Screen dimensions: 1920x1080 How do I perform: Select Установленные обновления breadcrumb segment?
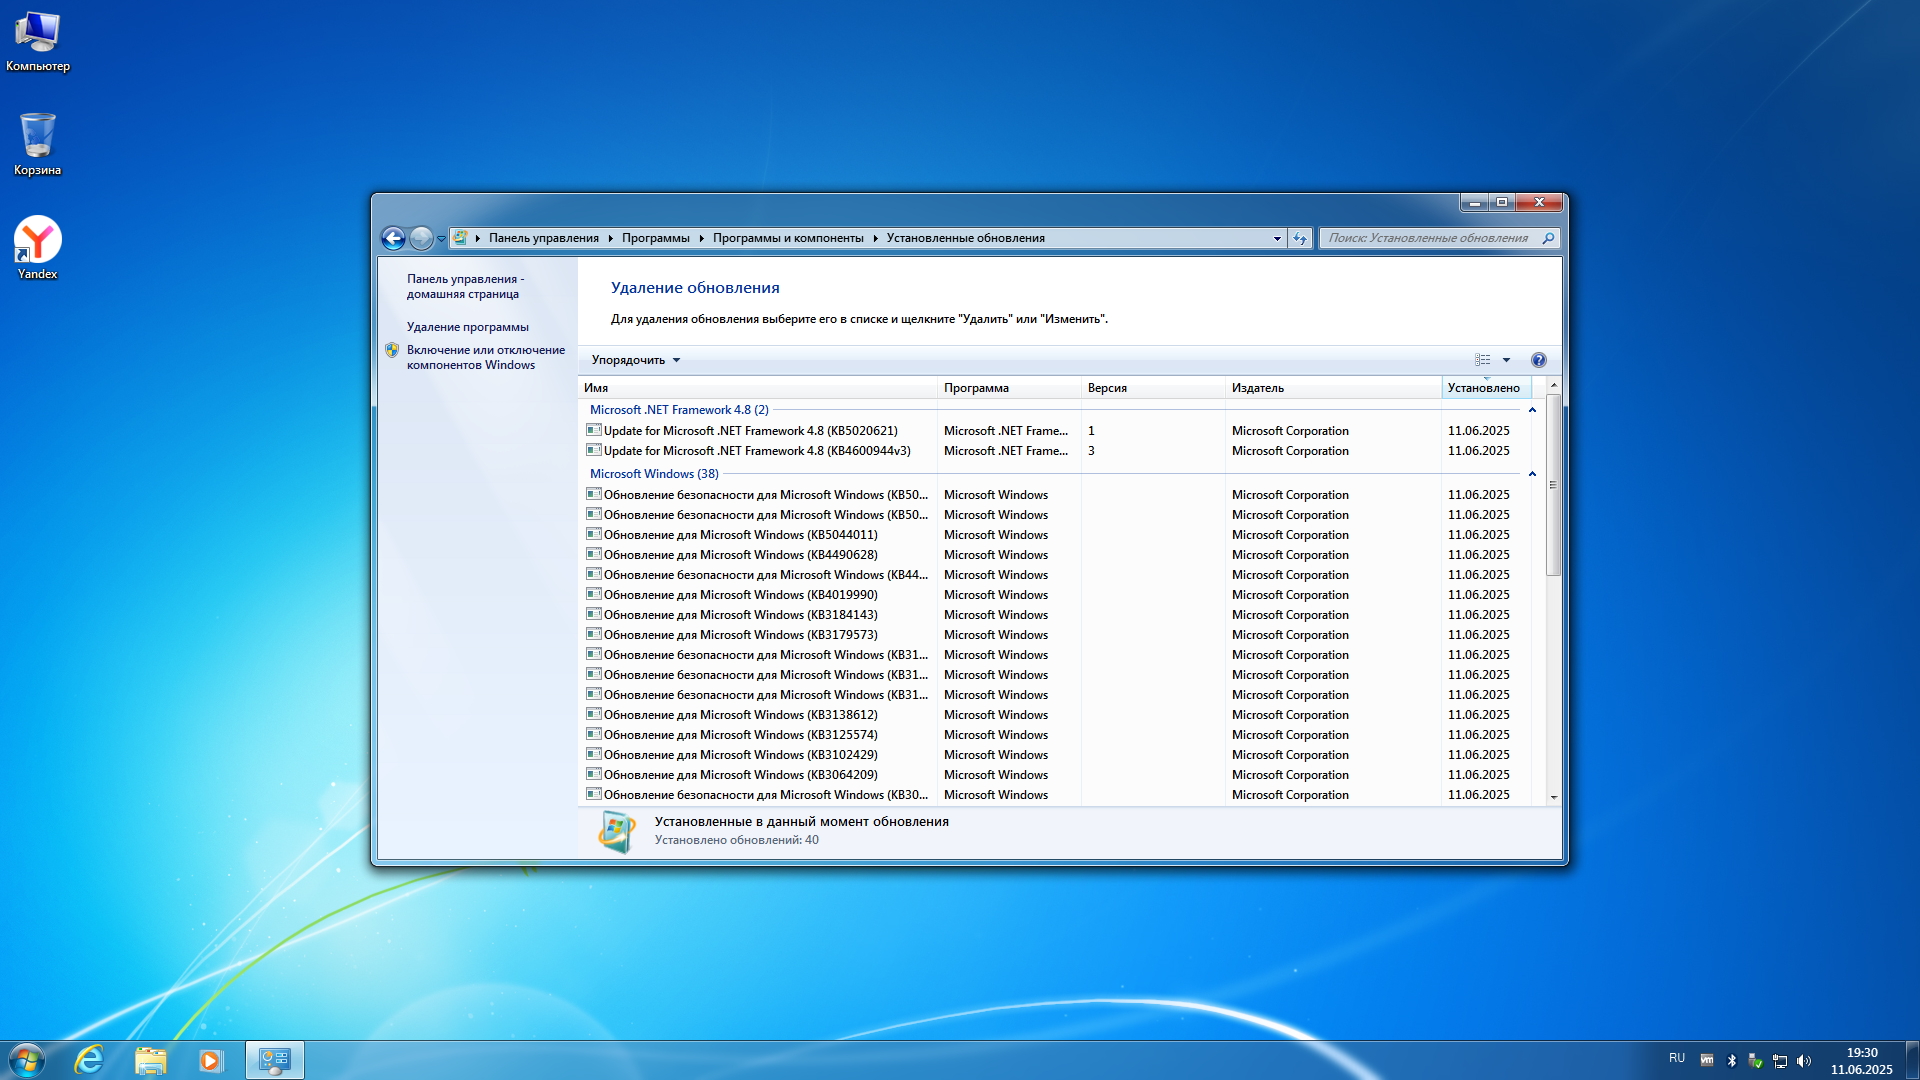(966, 238)
